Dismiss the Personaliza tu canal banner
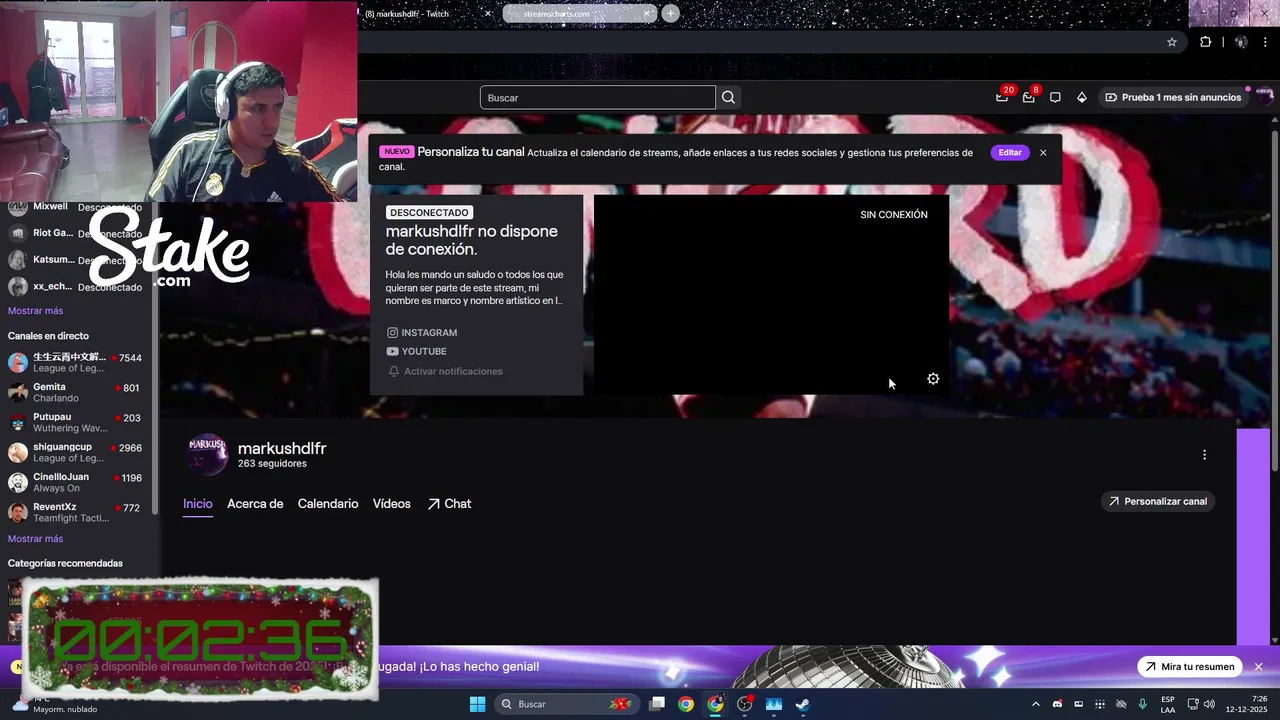Image resolution: width=1280 pixels, height=720 pixels. click(1043, 153)
